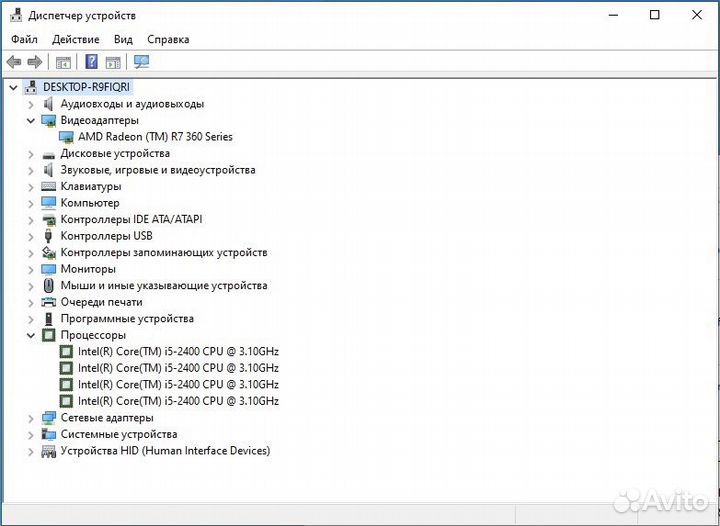Screen dimensions: 720x526
Task: Select the AMD Radeon R7 360 Series device
Action: point(154,137)
